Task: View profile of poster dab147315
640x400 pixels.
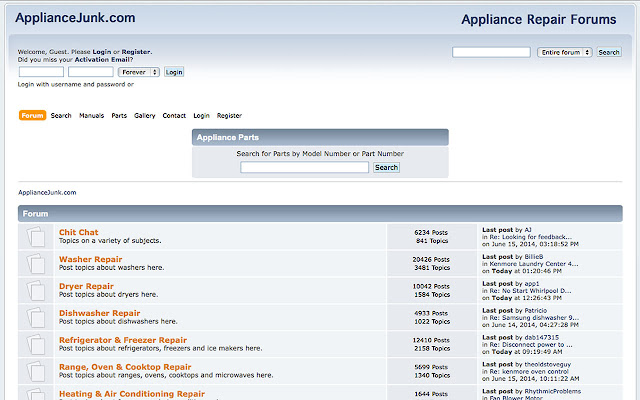Action: [x=542, y=338]
